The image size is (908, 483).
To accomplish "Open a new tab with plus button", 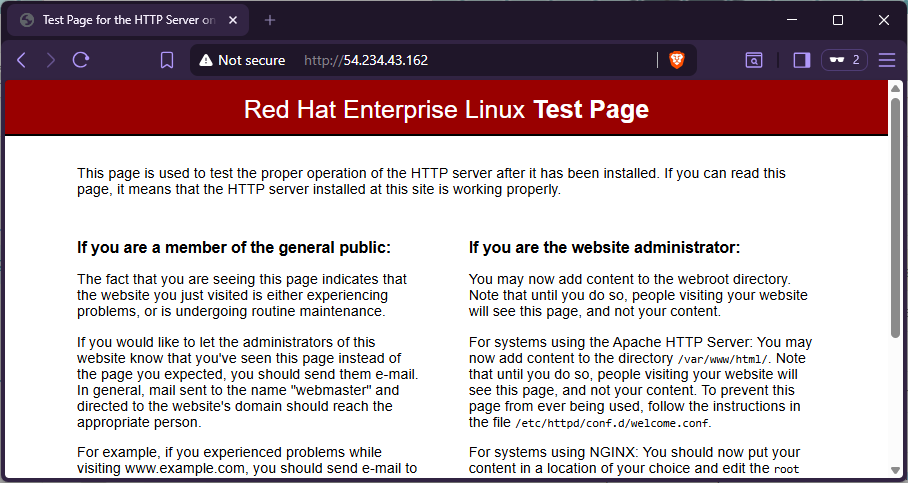I will pos(270,20).
